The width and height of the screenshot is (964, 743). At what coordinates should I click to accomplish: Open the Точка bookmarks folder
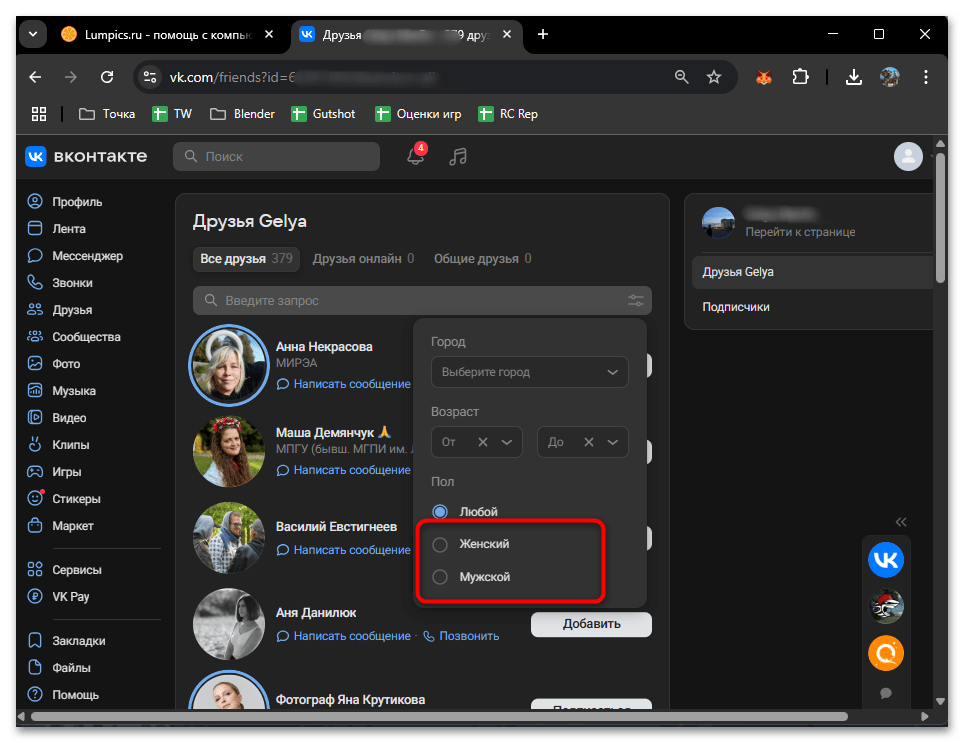[x=108, y=114]
